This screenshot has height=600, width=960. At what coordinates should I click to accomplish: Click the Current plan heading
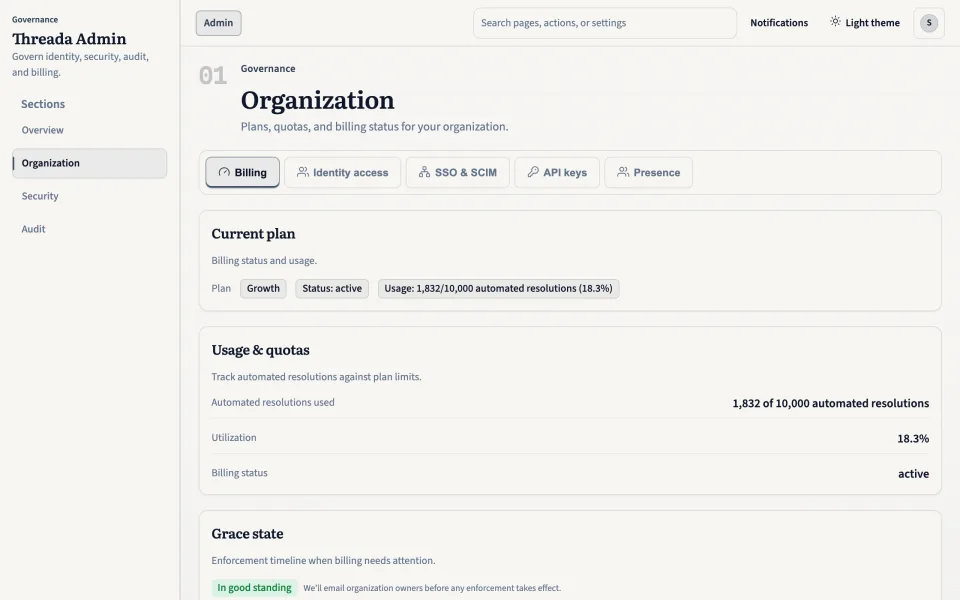pos(253,234)
